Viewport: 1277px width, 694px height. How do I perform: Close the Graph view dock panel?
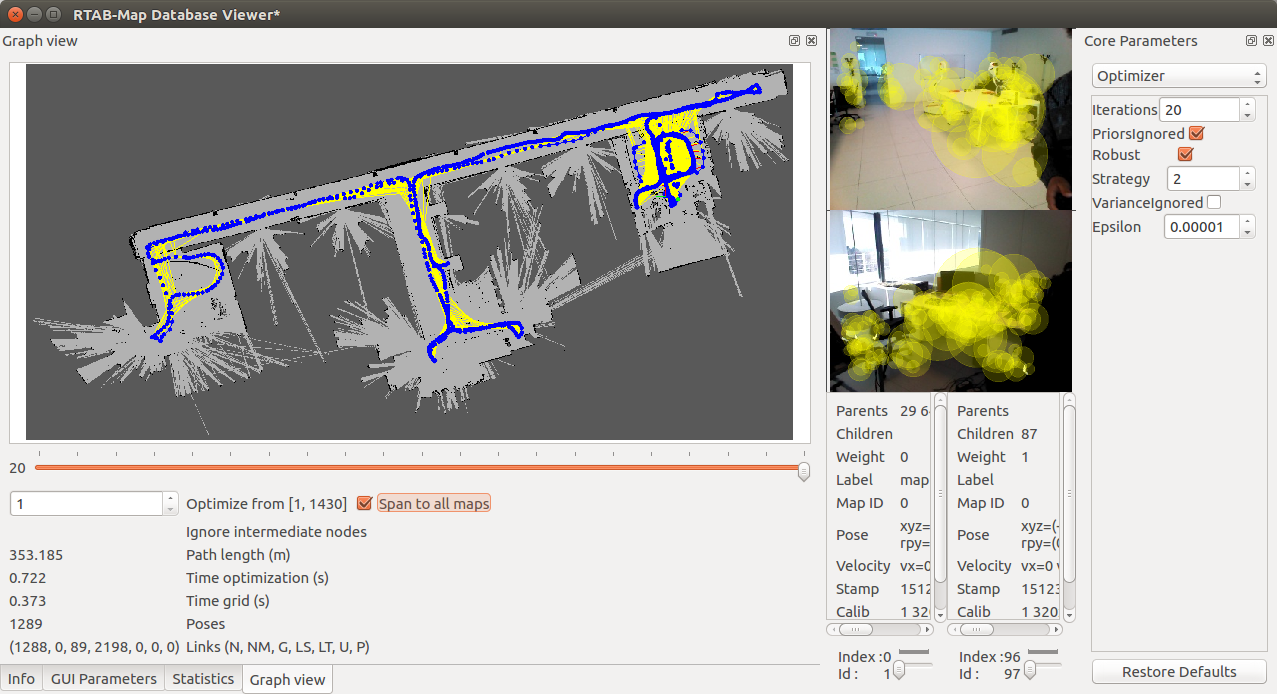click(810, 41)
